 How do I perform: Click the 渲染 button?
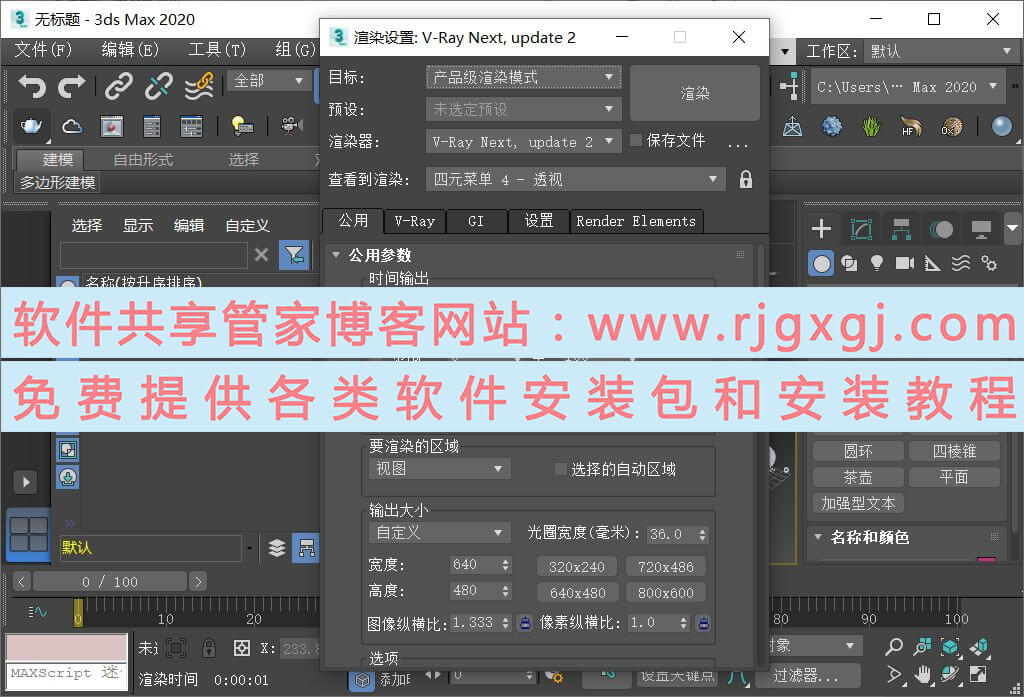[695, 93]
